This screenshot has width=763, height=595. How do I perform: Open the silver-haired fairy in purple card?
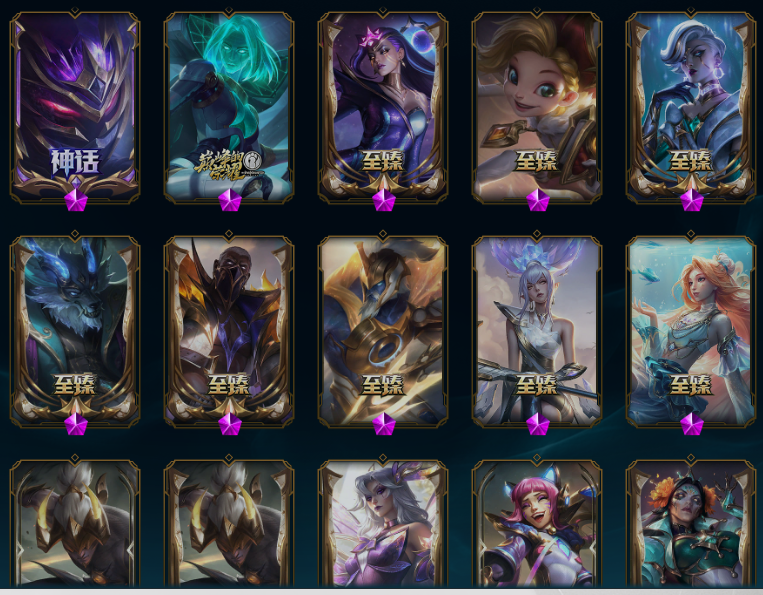click(x=383, y=523)
